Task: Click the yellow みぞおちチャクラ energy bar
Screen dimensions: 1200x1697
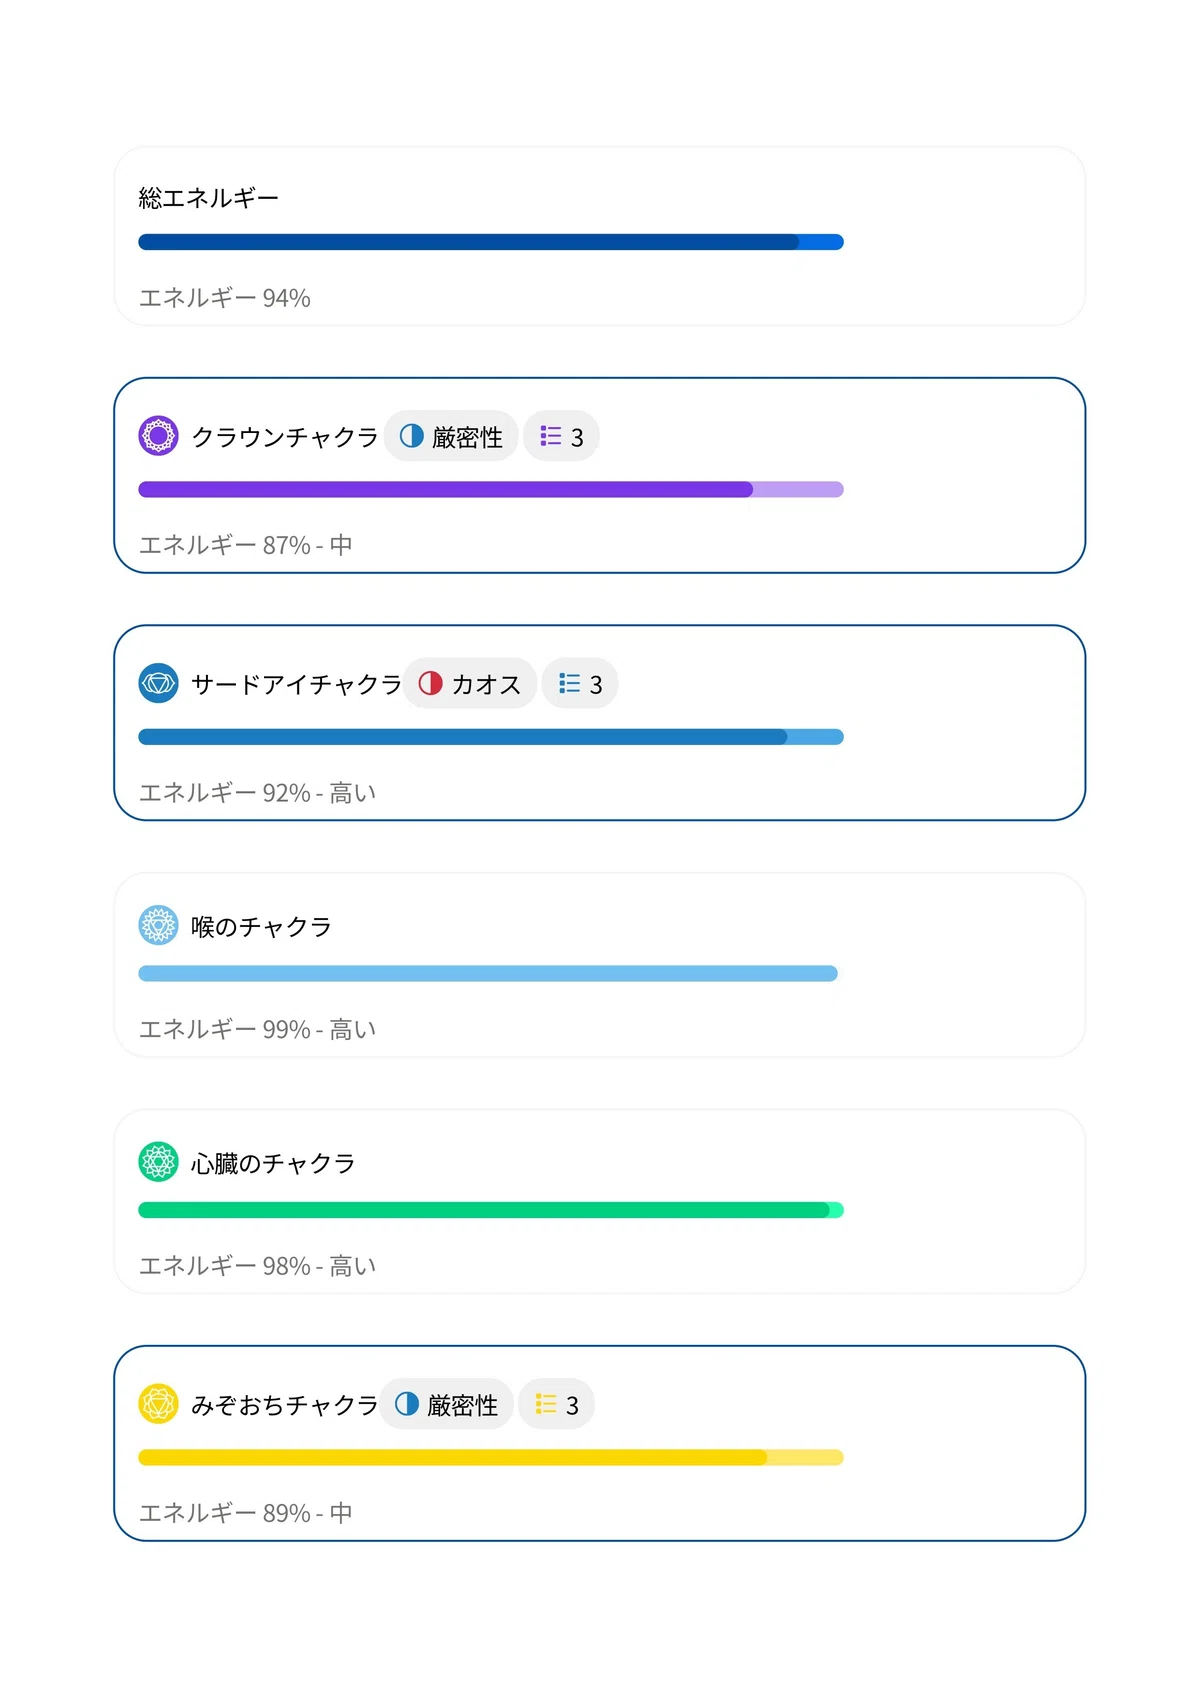Action: tap(491, 1457)
